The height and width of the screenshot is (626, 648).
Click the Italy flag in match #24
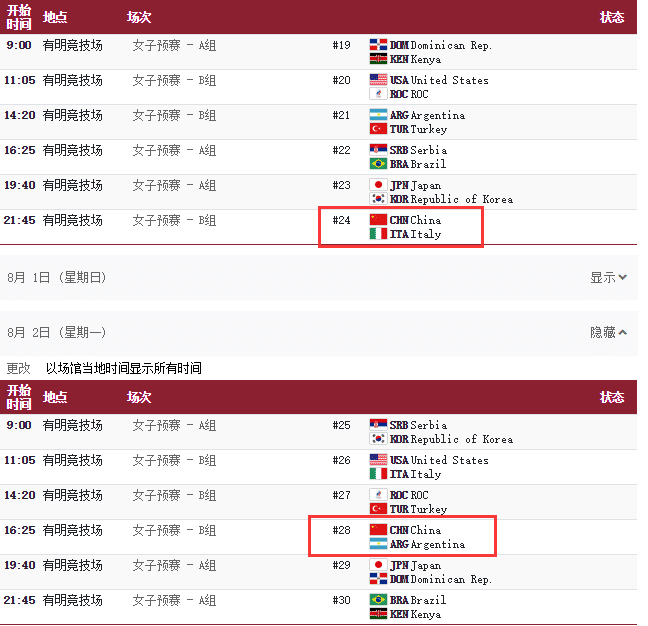coord(378,234)
